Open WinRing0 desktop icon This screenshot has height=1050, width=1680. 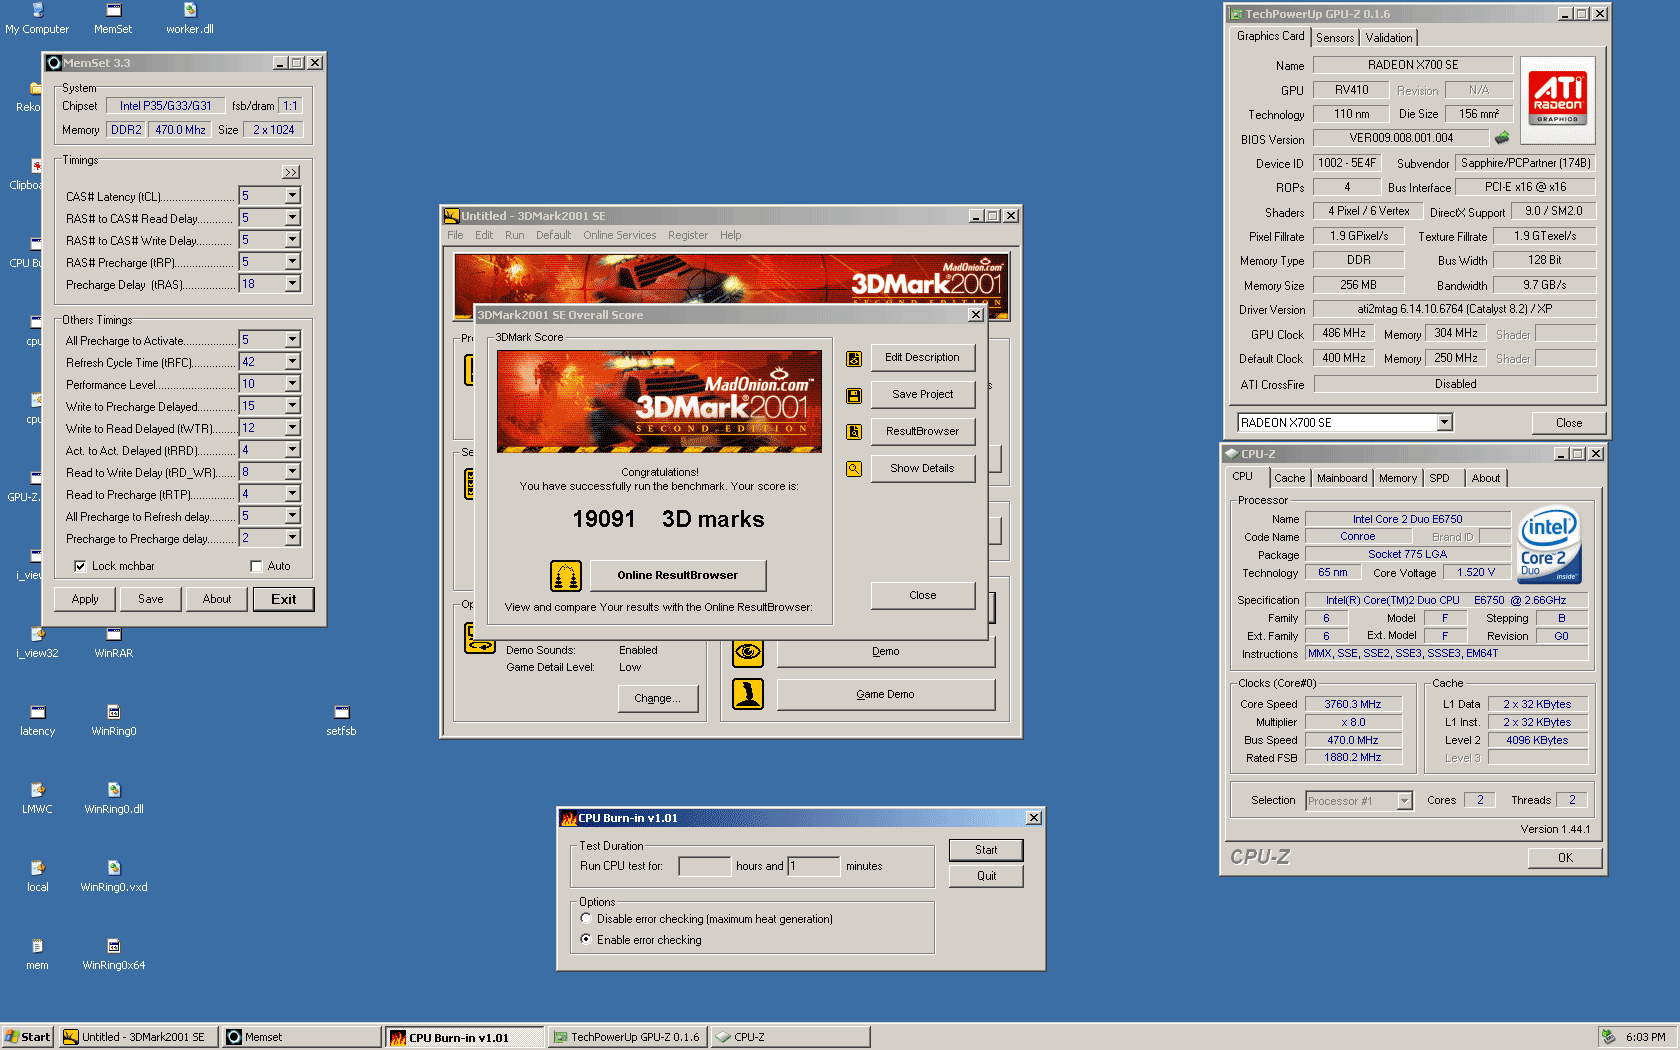[x=114, y=720]
